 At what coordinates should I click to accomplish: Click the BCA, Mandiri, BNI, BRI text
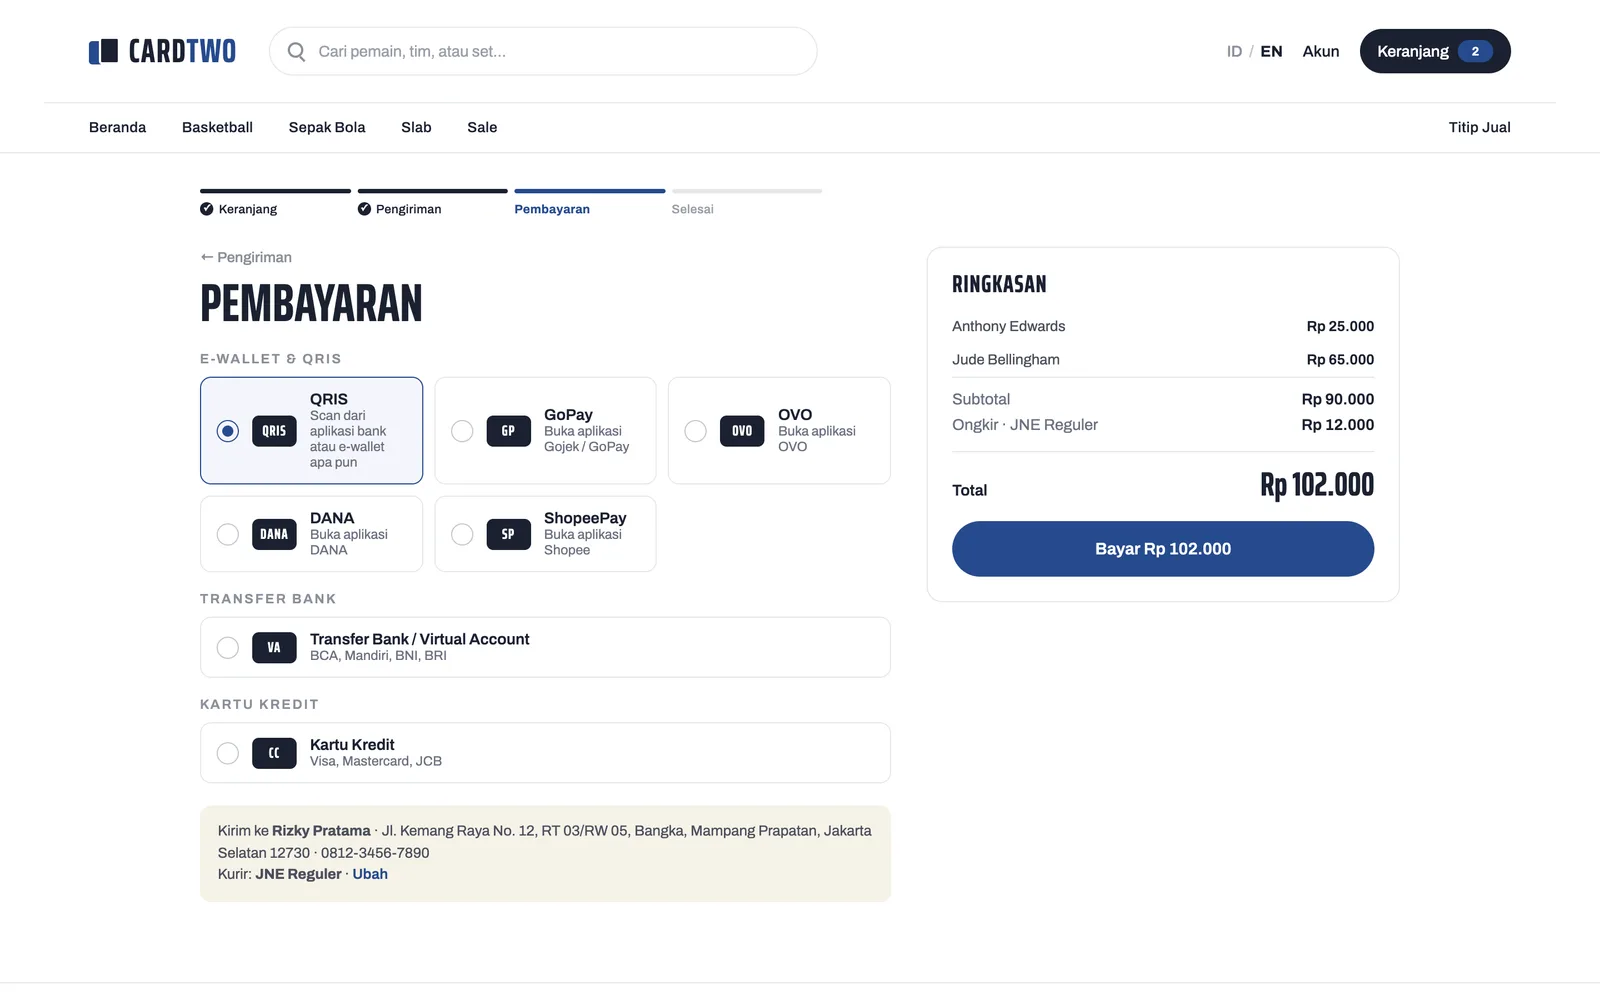(x=378, y=656)
